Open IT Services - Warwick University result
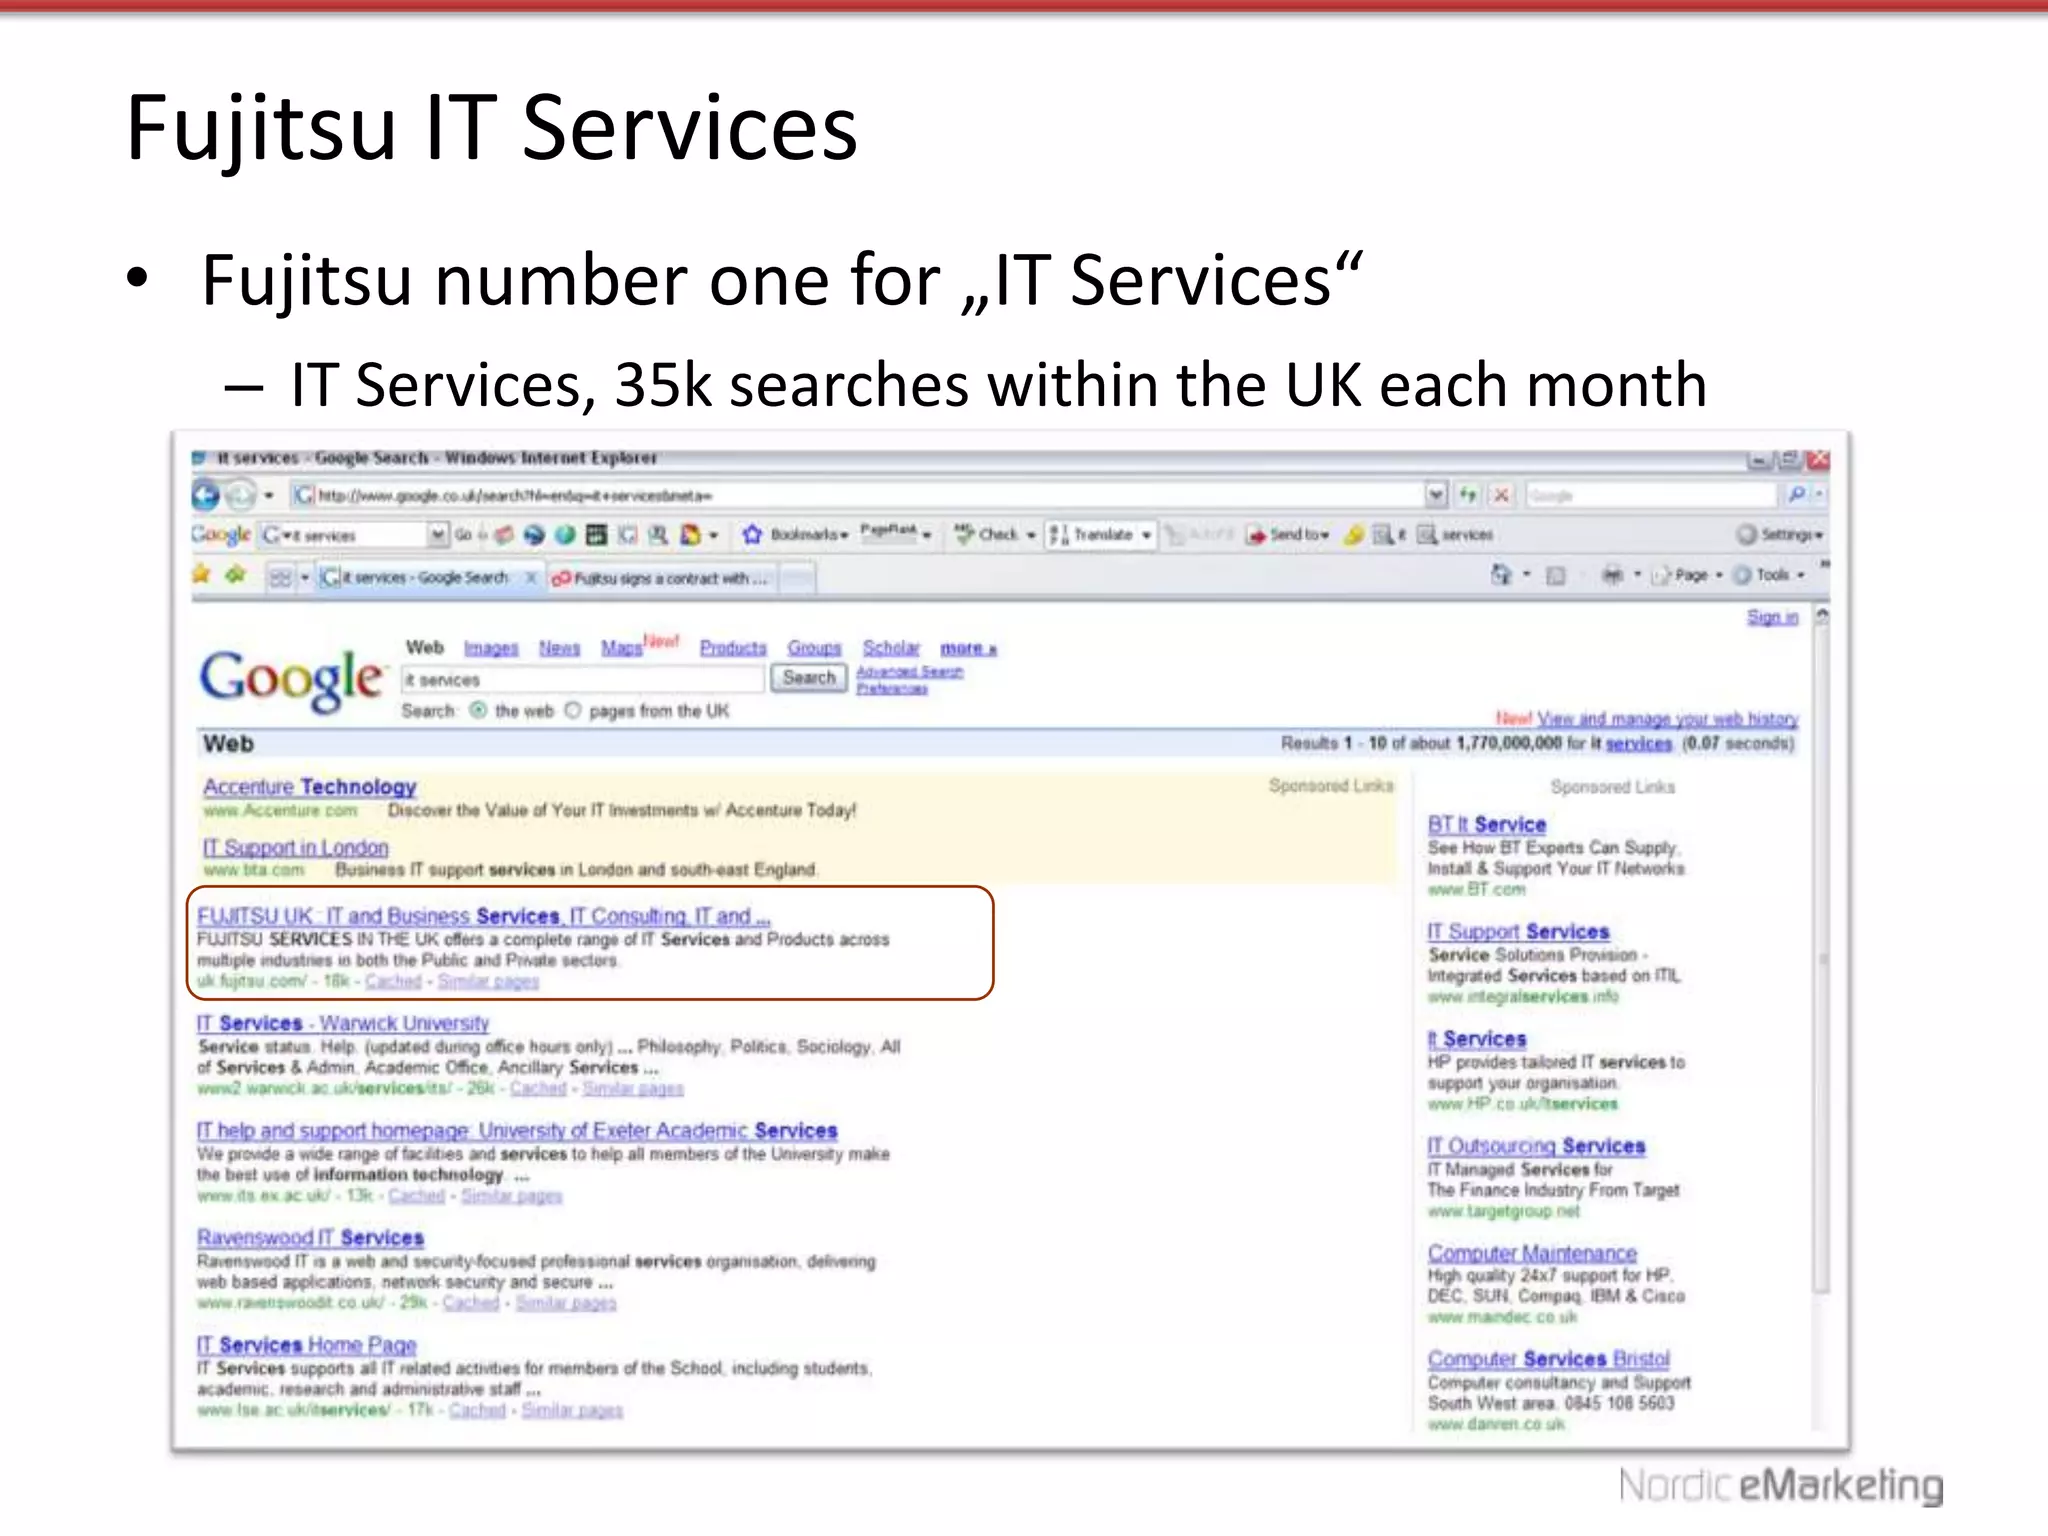Viewport: 2048px width, 1536px height. click(x=343, y=1024)
